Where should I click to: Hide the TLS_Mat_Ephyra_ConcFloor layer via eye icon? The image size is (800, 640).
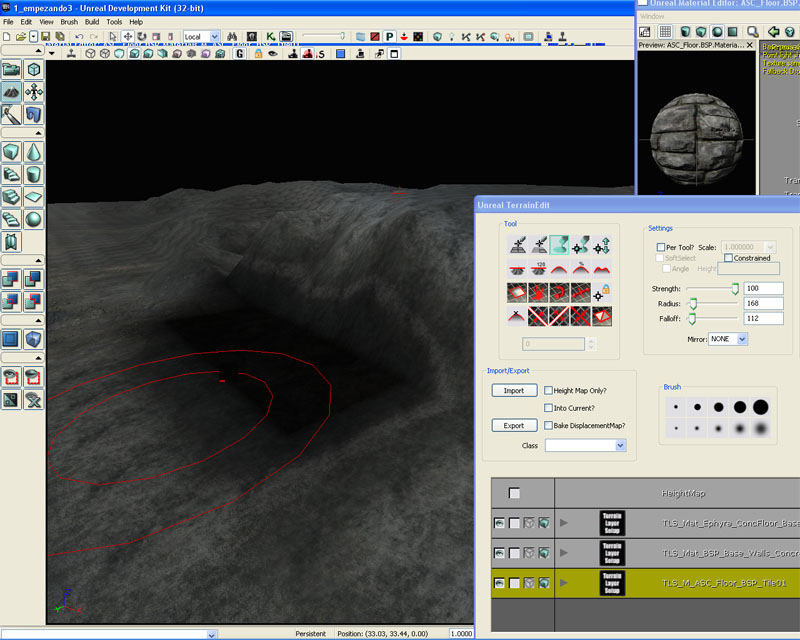pyautogui.click(x=499, y=523)
